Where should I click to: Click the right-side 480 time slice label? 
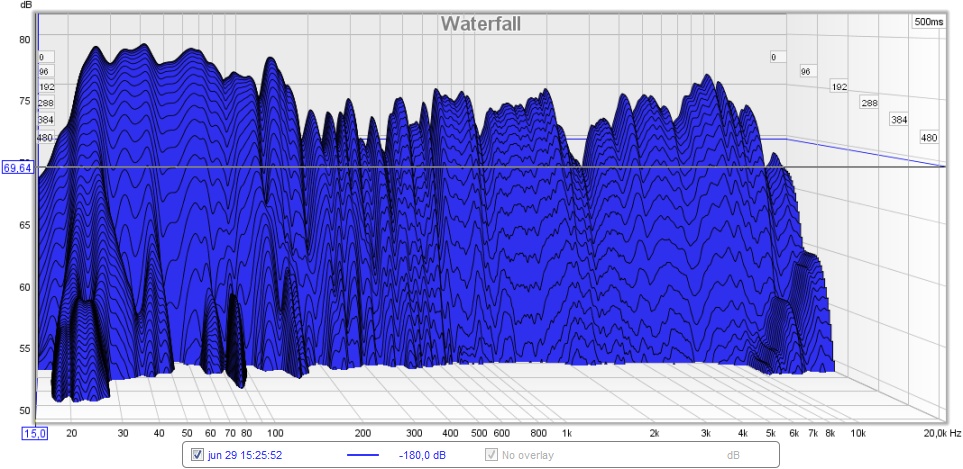click(929, 138)
